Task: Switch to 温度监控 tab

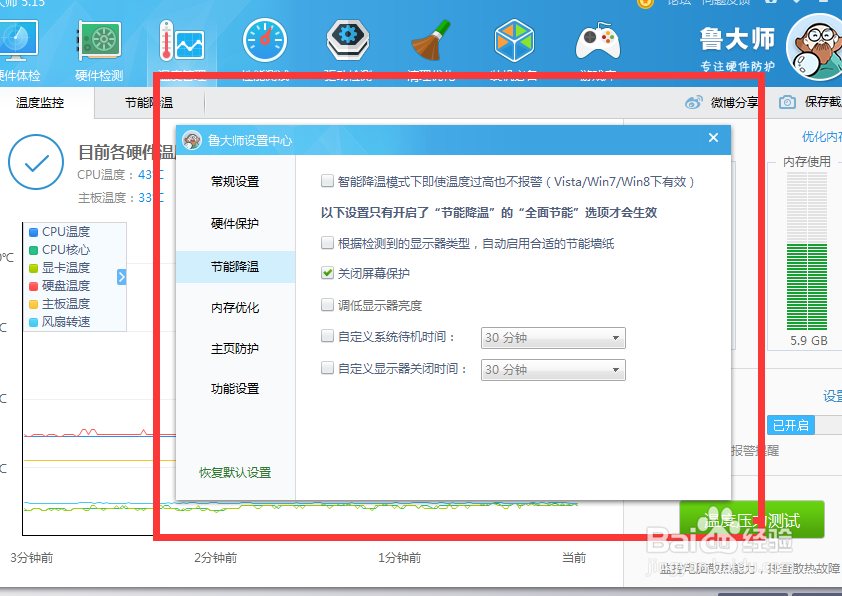Action: click(40, 103)
